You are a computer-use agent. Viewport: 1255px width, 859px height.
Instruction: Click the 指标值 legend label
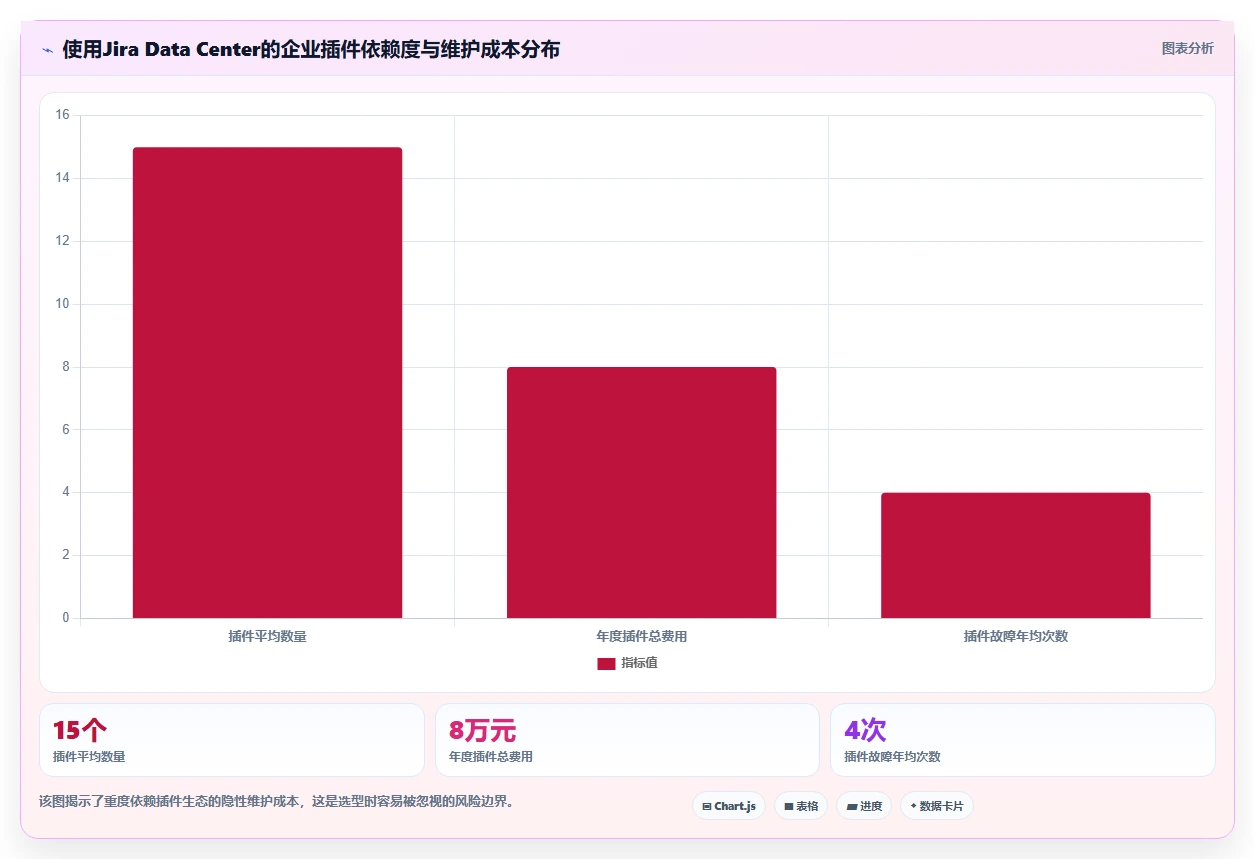pyautogui.click(x=639, y=663)
